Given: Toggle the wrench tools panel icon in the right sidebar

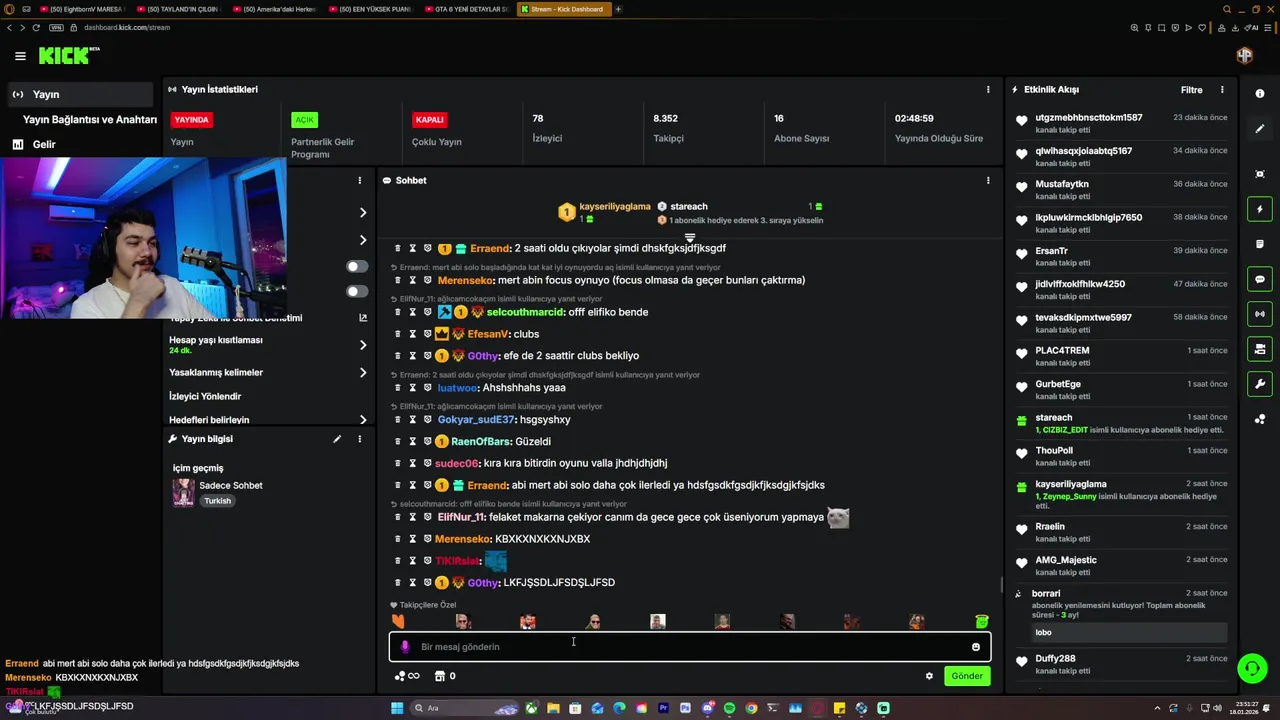Looking at the screenshot, I should point(1260,384).
